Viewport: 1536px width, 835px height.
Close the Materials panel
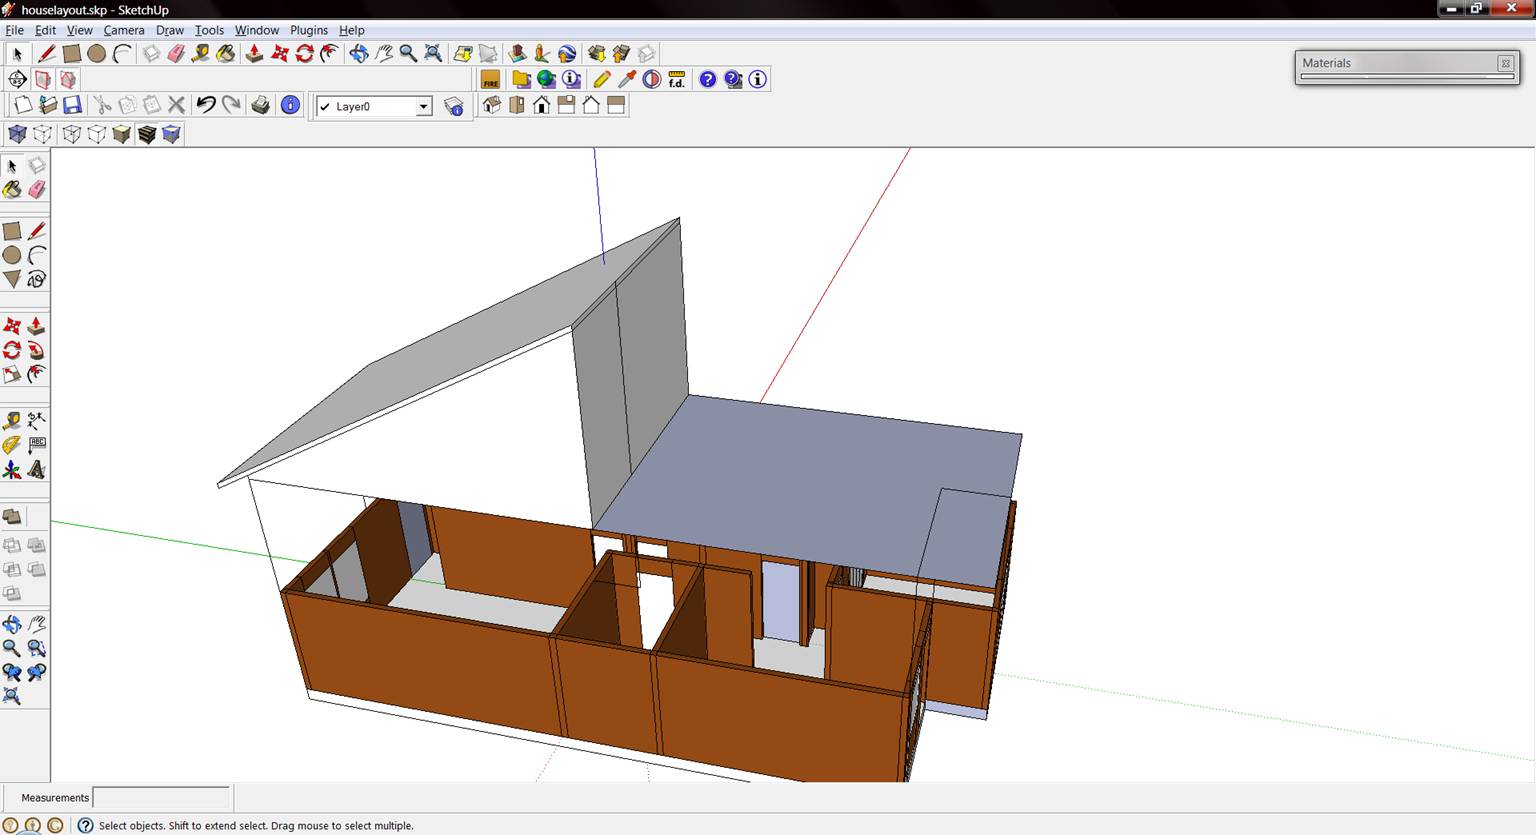tap(1505, 63)
